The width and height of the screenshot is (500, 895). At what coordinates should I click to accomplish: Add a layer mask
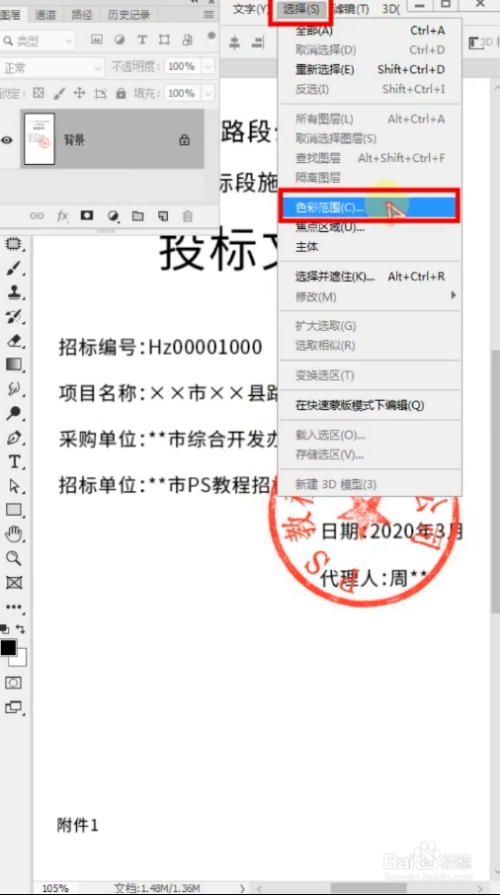(x=87, y=215)
